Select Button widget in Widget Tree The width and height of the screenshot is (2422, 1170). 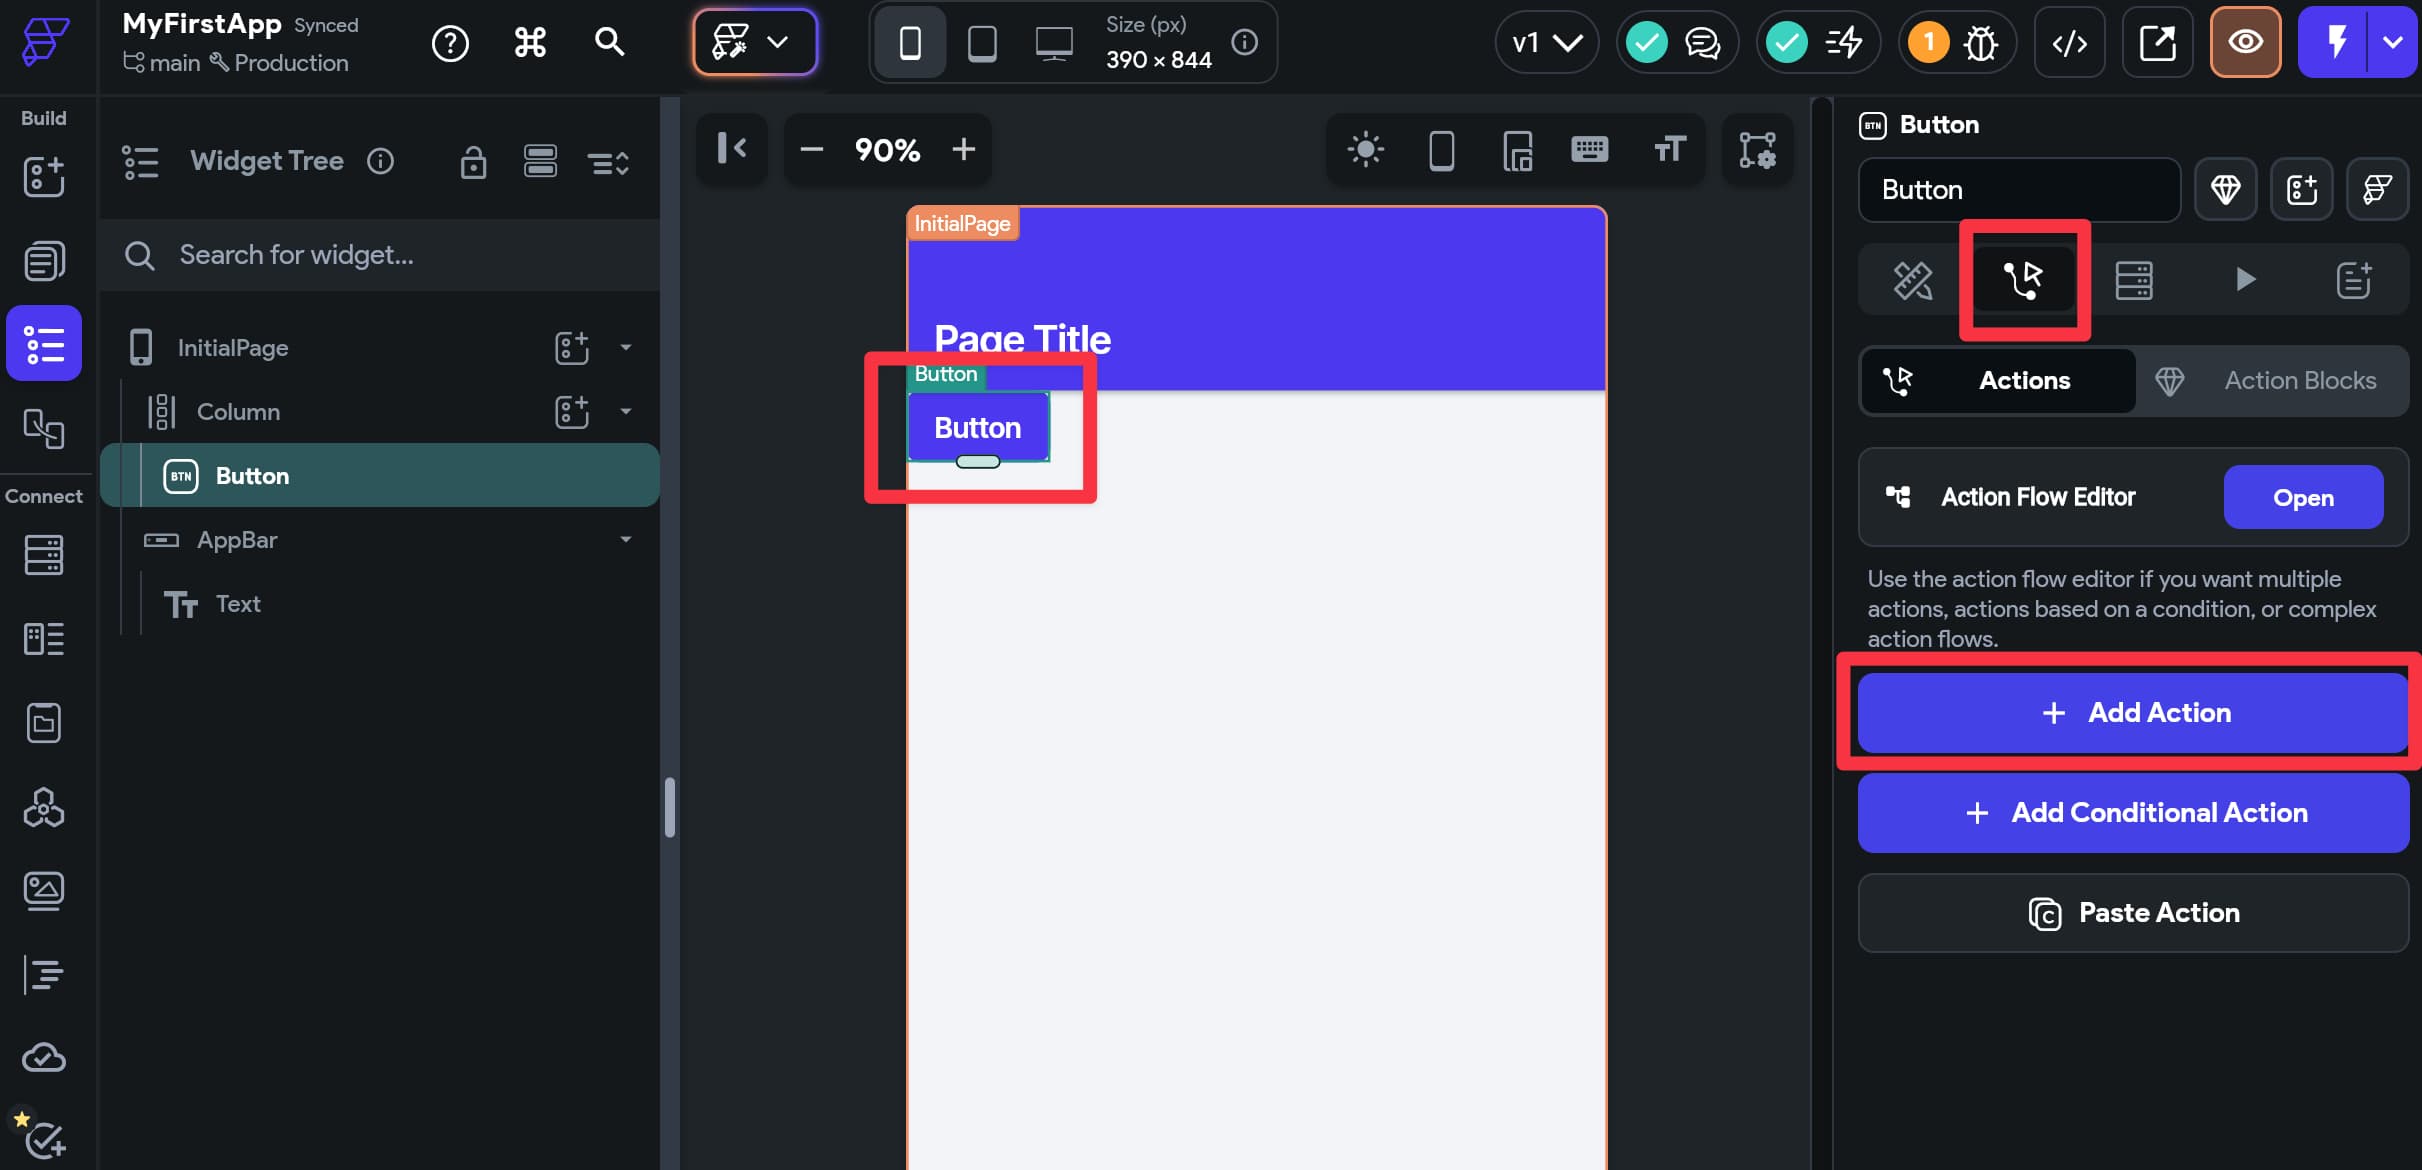pyautogui.click(x=252, y=474)
